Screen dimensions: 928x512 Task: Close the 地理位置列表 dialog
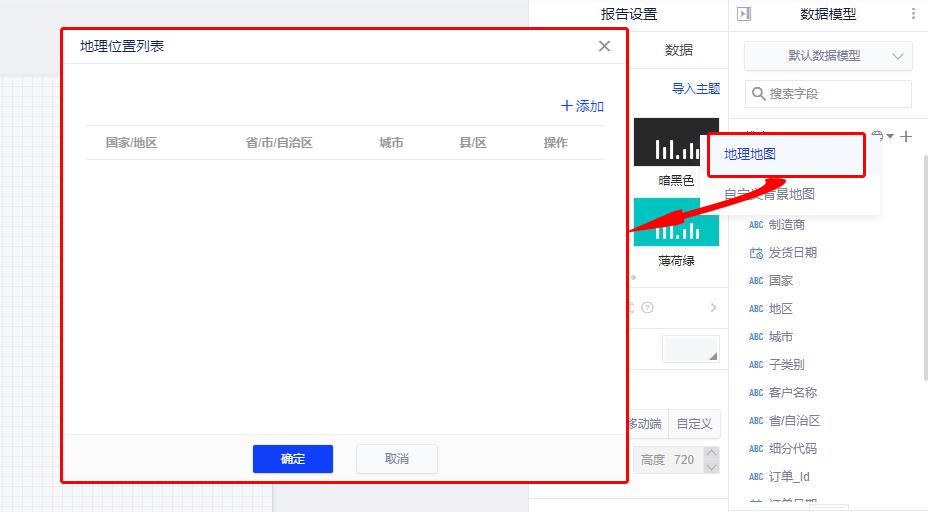(x=604, y=46)
